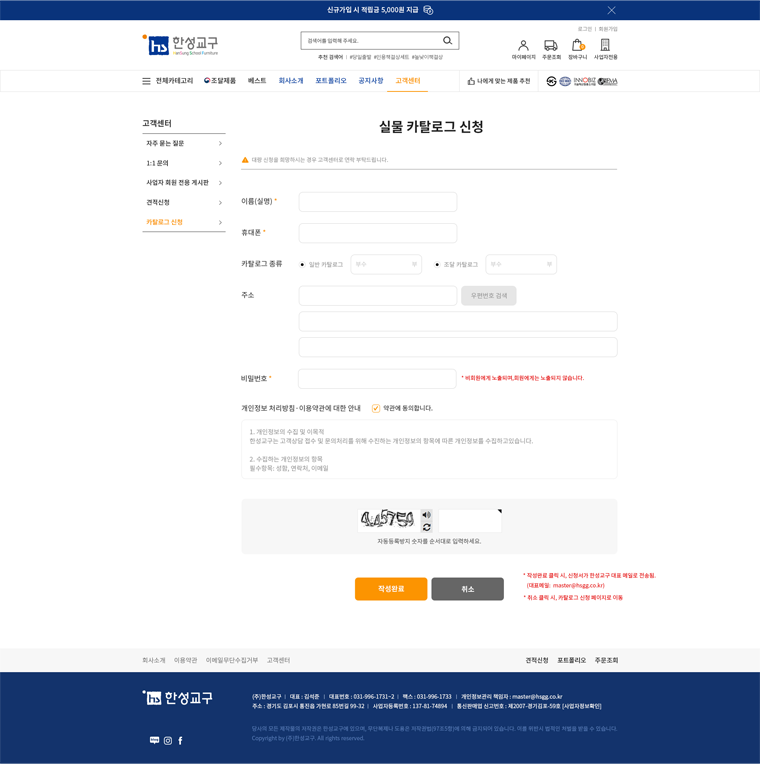This screenshot has width=760, height=764.
Task: Click footer 고객센터 link
Action: pyautogui.click(x=278, y=660)
